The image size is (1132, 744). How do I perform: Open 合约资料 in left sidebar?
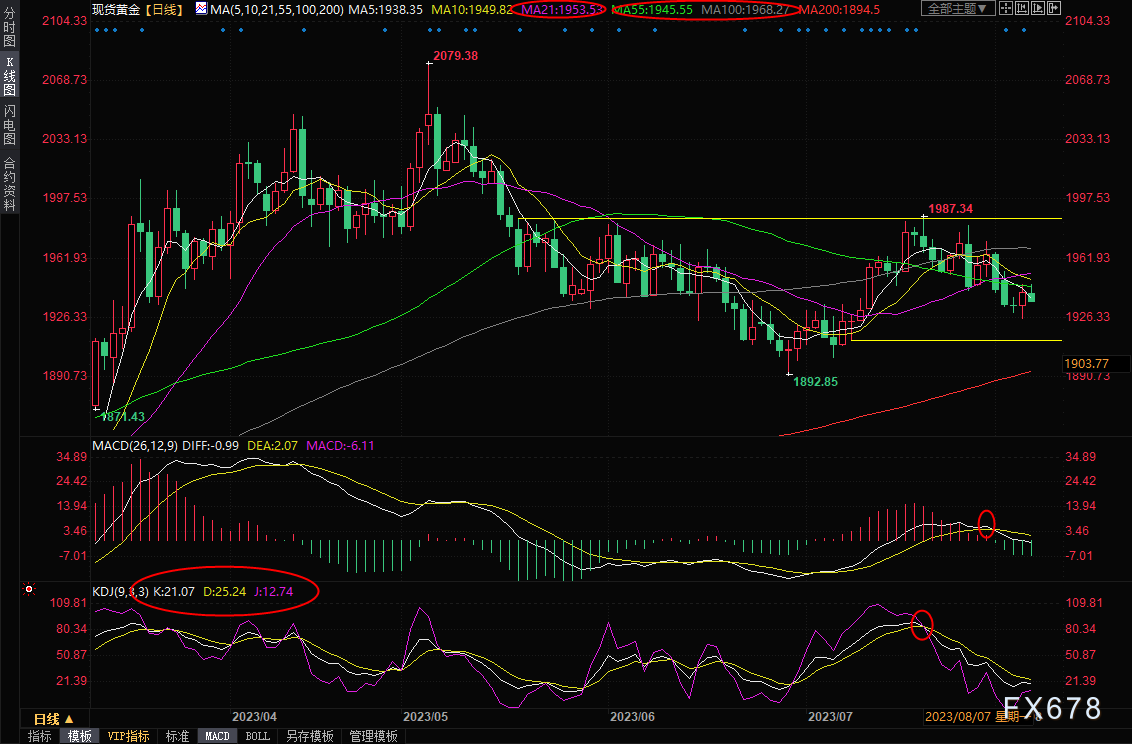tap(9, 183)
